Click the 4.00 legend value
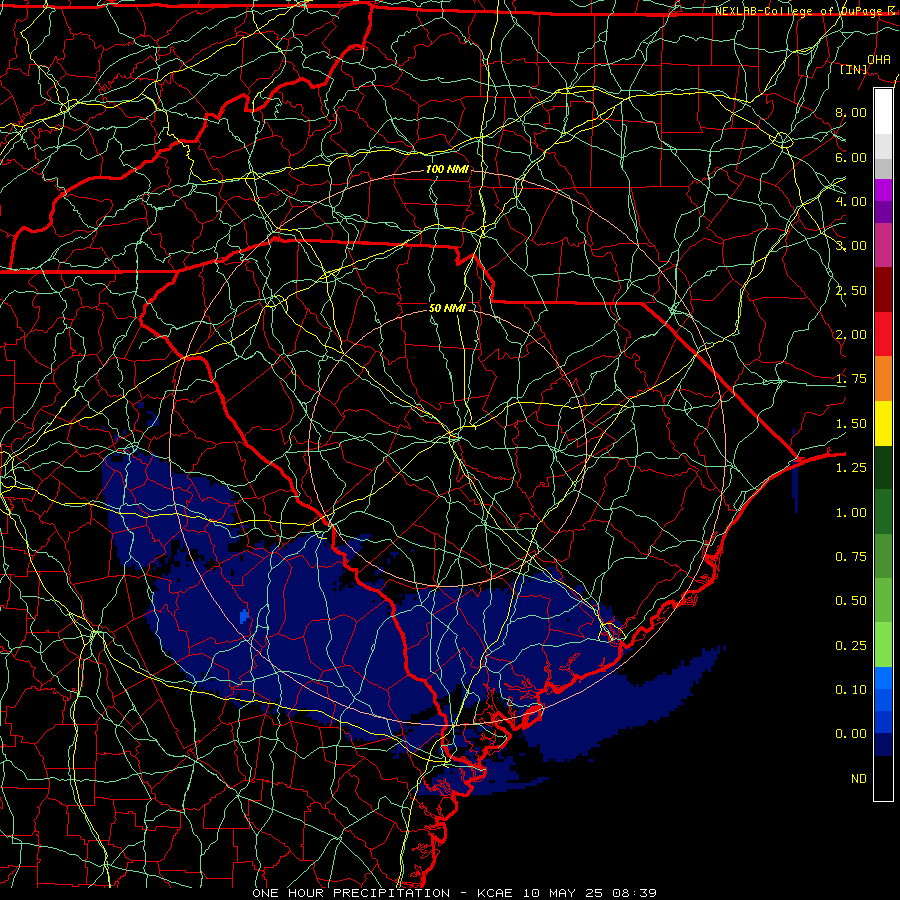 click(851, 201)
